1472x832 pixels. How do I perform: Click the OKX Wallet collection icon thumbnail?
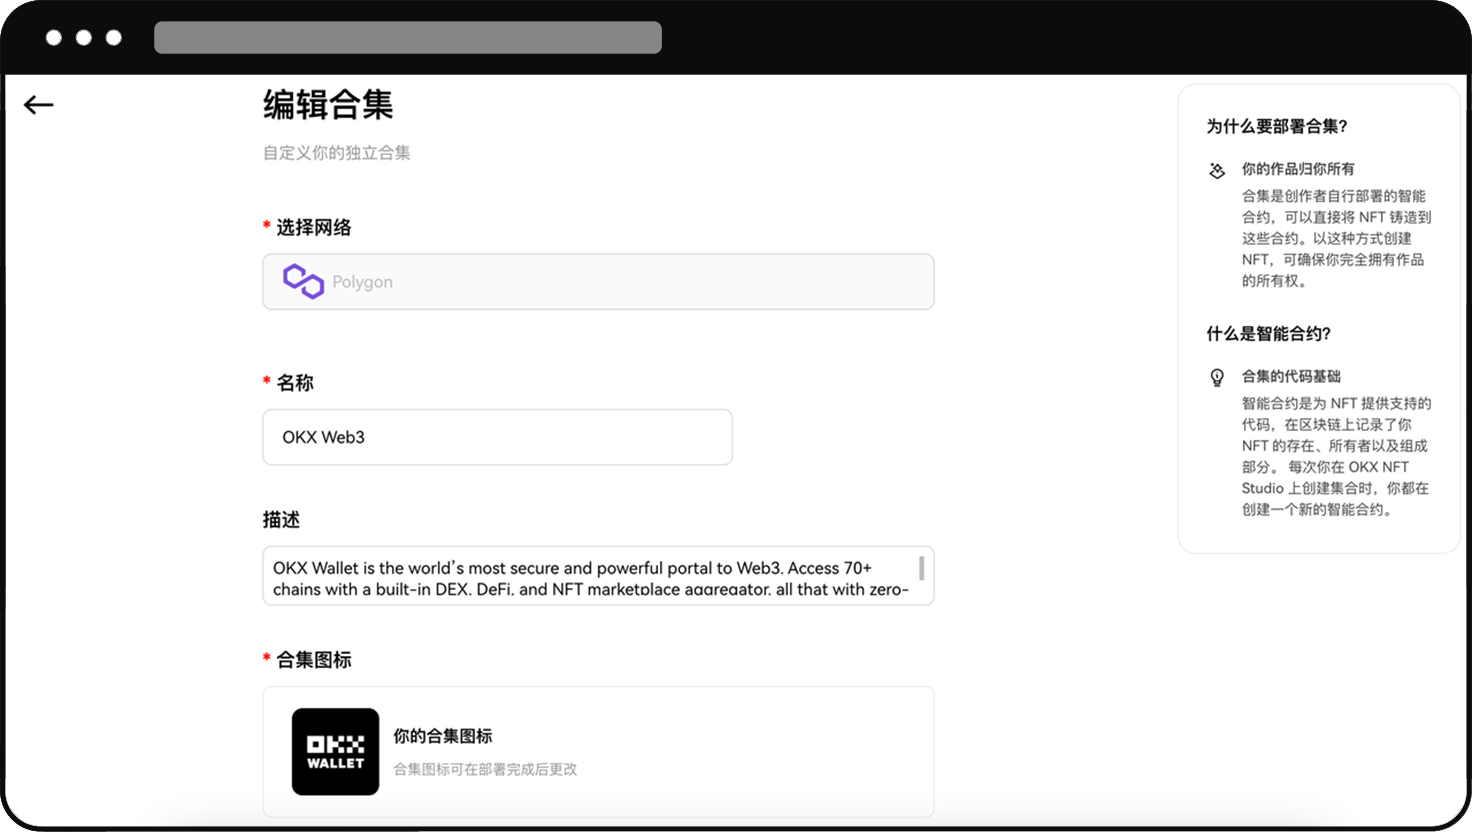[335, 752]
